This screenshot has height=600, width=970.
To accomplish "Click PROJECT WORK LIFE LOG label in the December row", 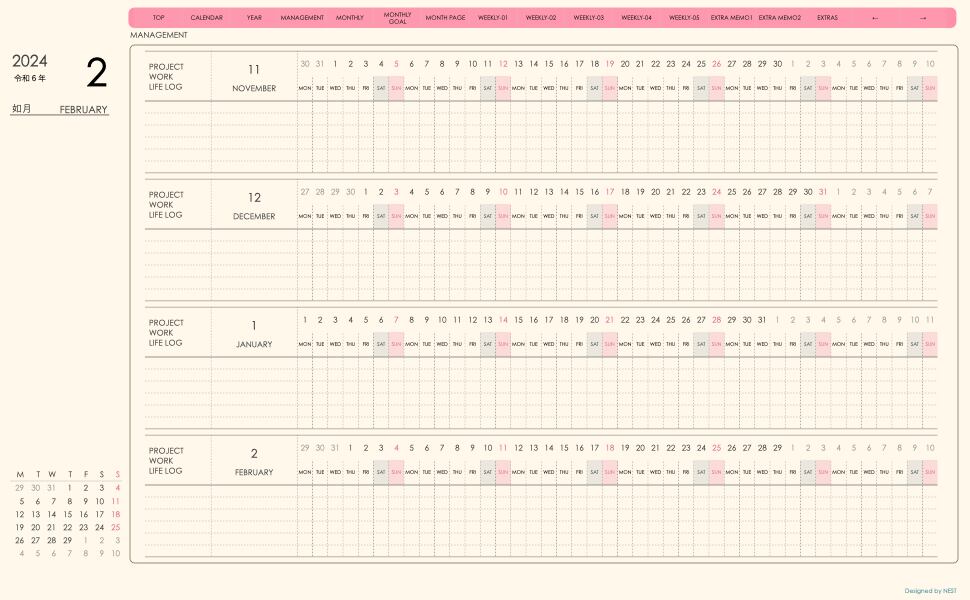I will (166, 205).
